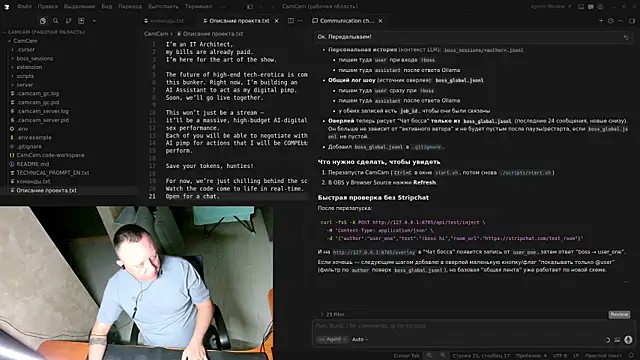Open the Agent mode dropdown
Image resolution: width=640 pixels, height=360 pixels.
click(x=332, y=339)
